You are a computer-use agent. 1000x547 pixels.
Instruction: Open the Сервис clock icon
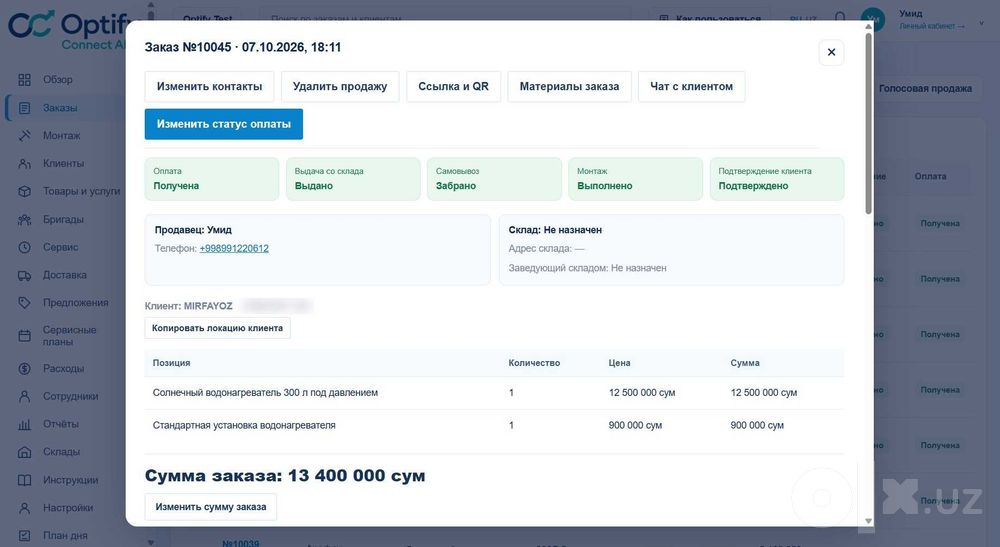(x=24, y=247)
